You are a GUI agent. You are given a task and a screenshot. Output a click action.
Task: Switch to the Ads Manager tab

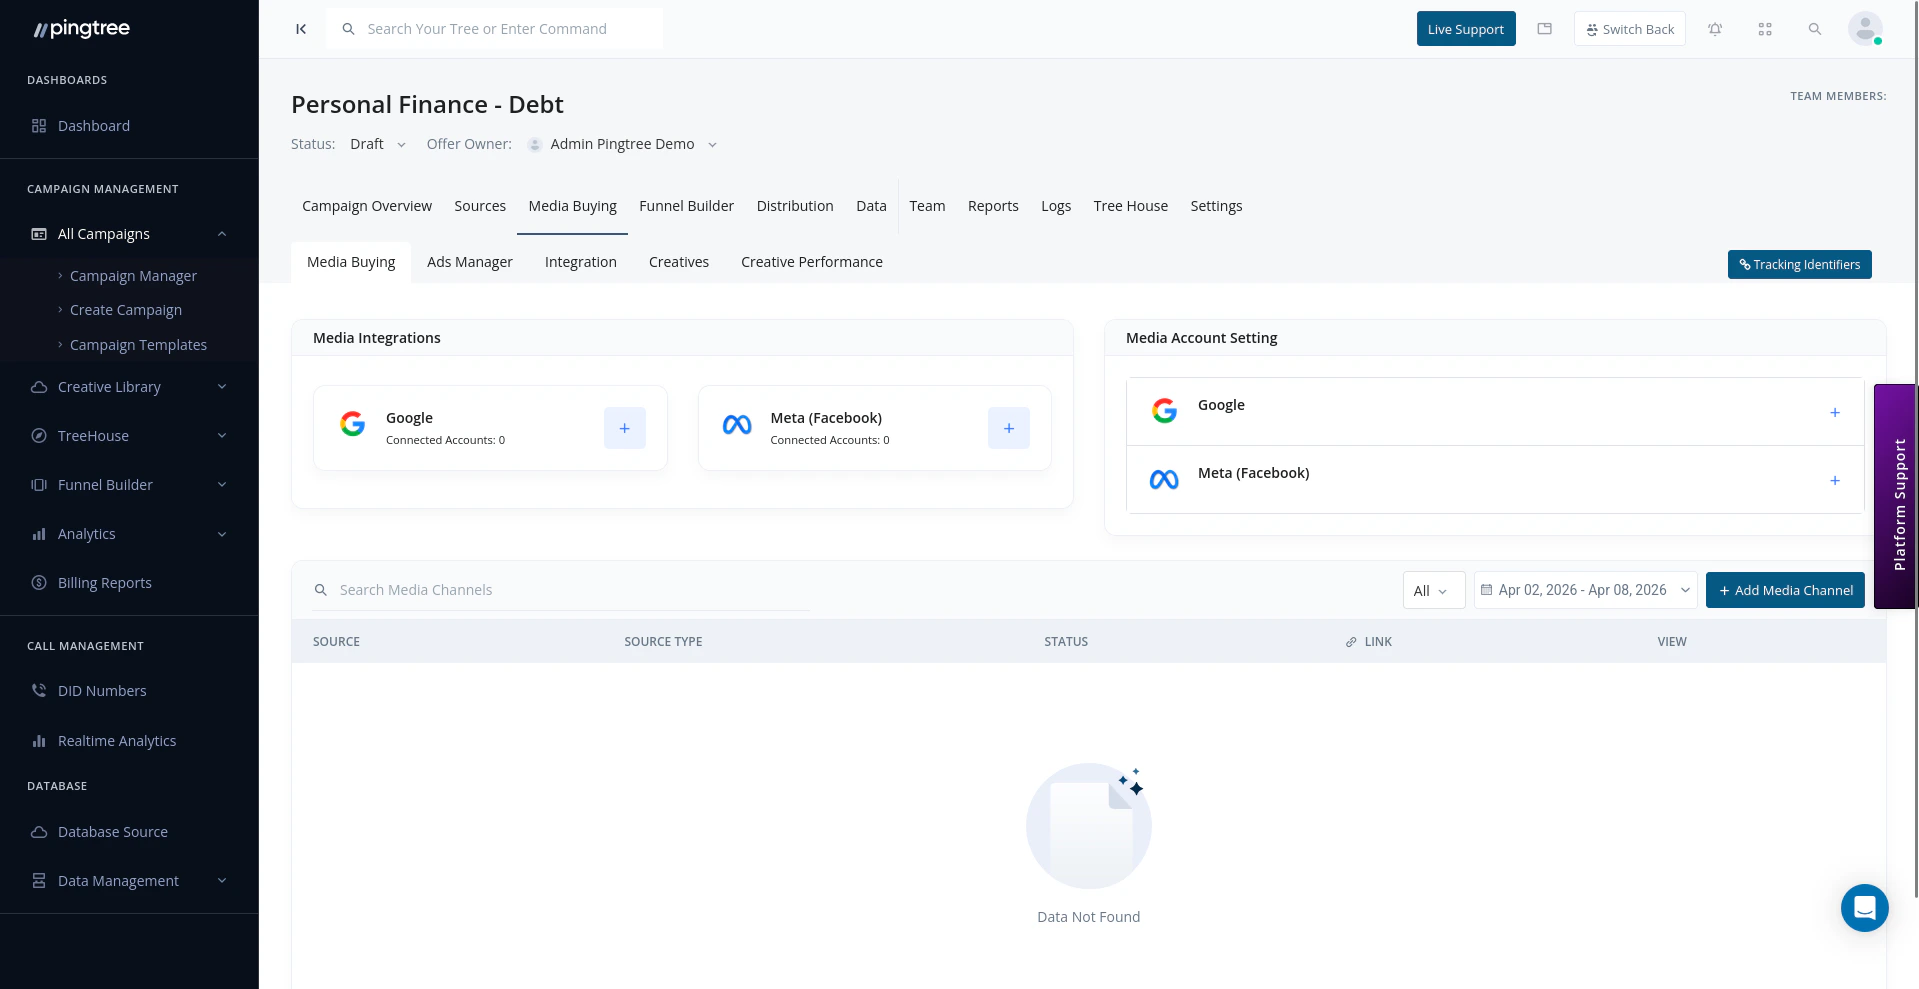(x=469, y=262)
